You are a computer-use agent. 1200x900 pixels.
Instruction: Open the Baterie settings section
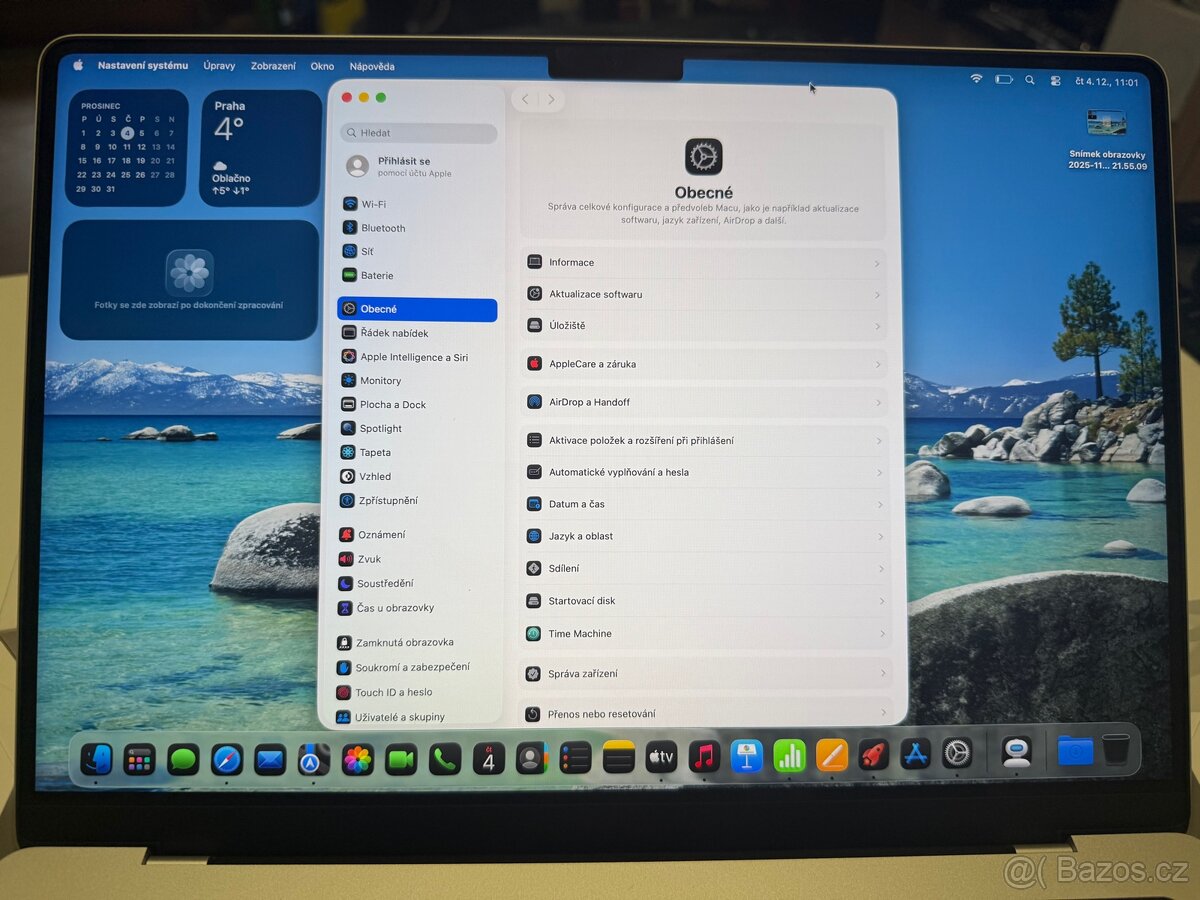pyautogui.click(x=379, y=275)
